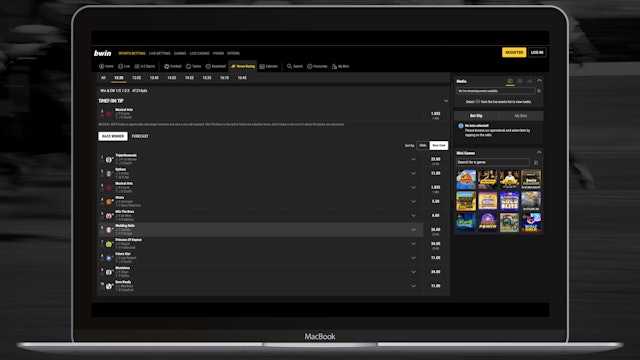Open the Offers menu
The height and width of the screenshot is (360, 640).
(233, 53)
